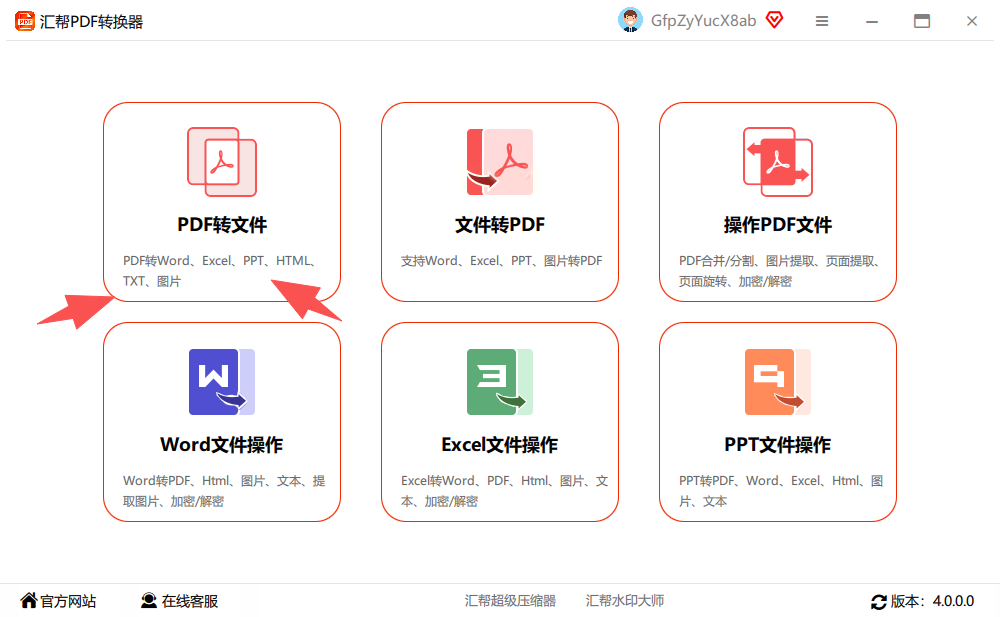The height and width of the screenshot is (617, 1000).
Task: Click the 操作PDF文件 swap-arrows icon
Action: coord(777,162)
